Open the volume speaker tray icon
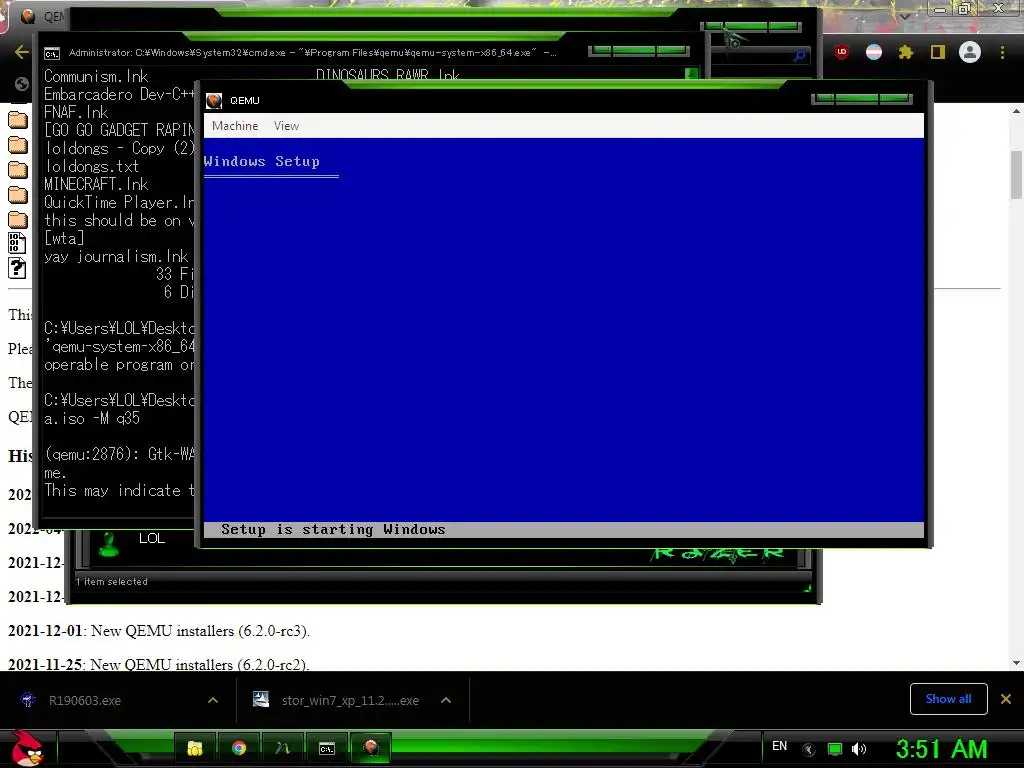 point(859,749)
